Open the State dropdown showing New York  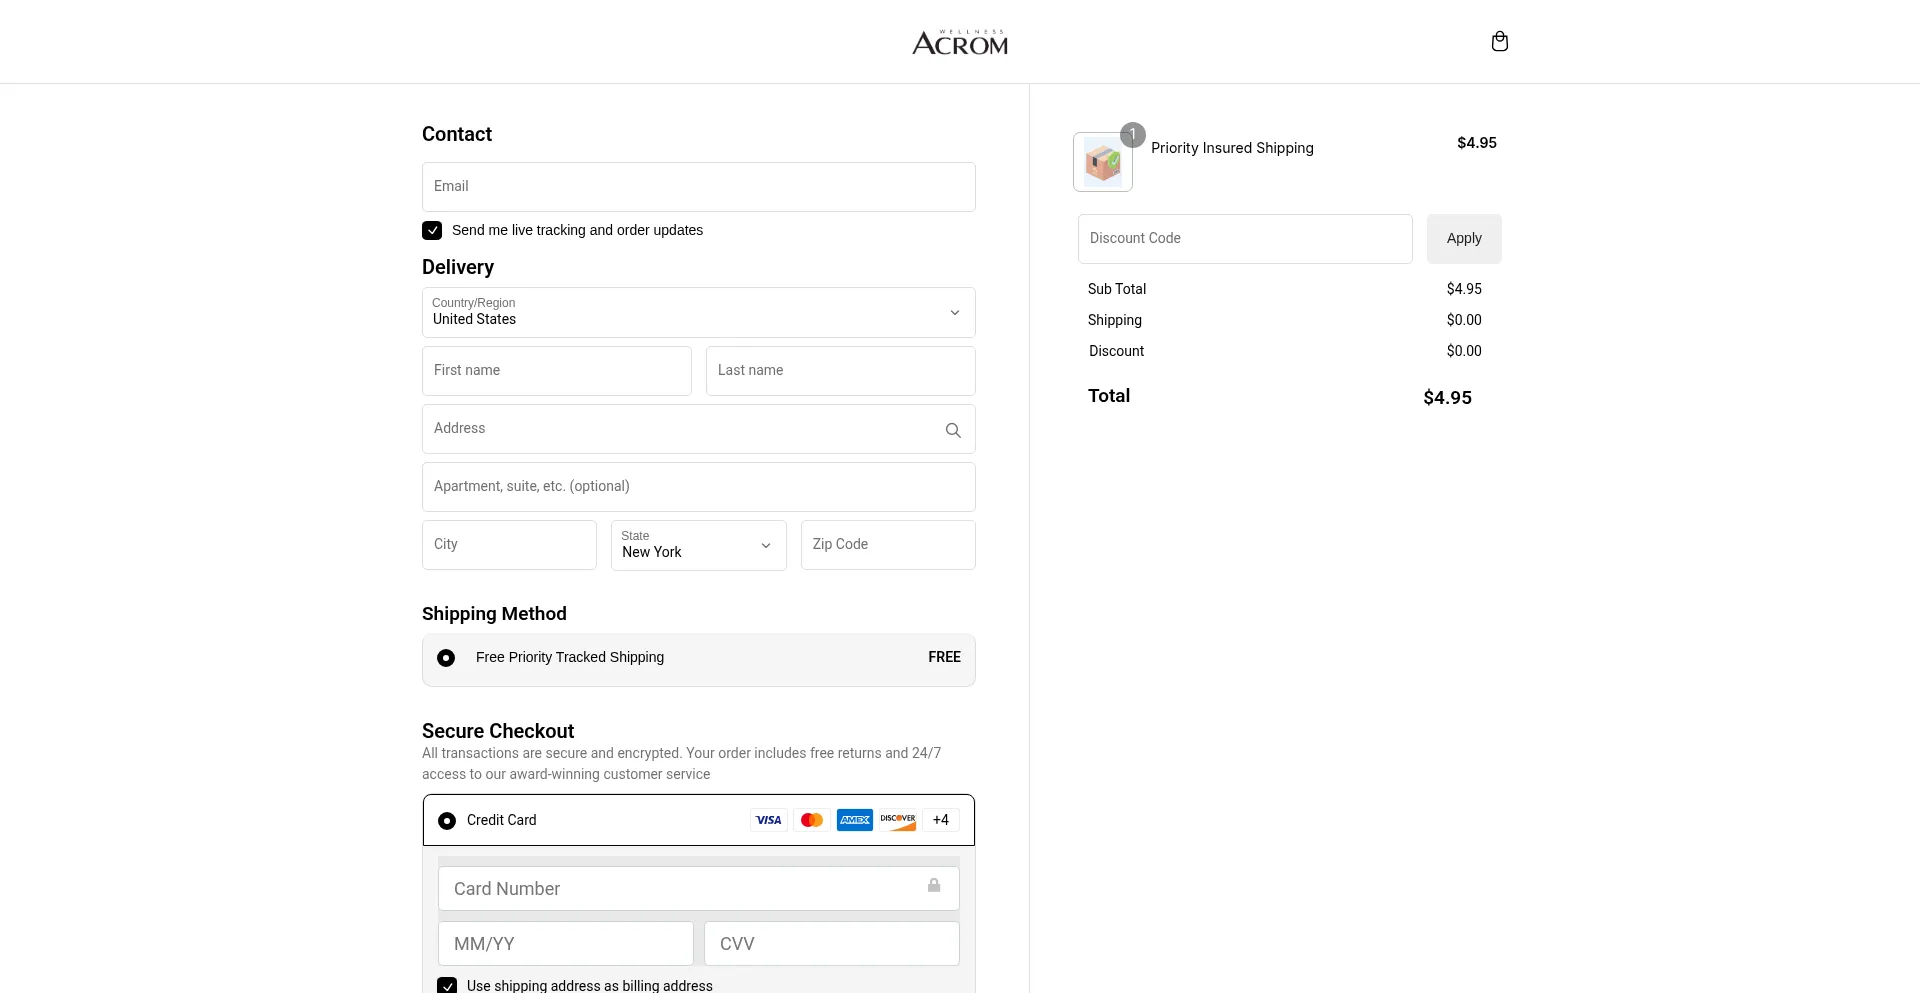(x=699, y=545)
